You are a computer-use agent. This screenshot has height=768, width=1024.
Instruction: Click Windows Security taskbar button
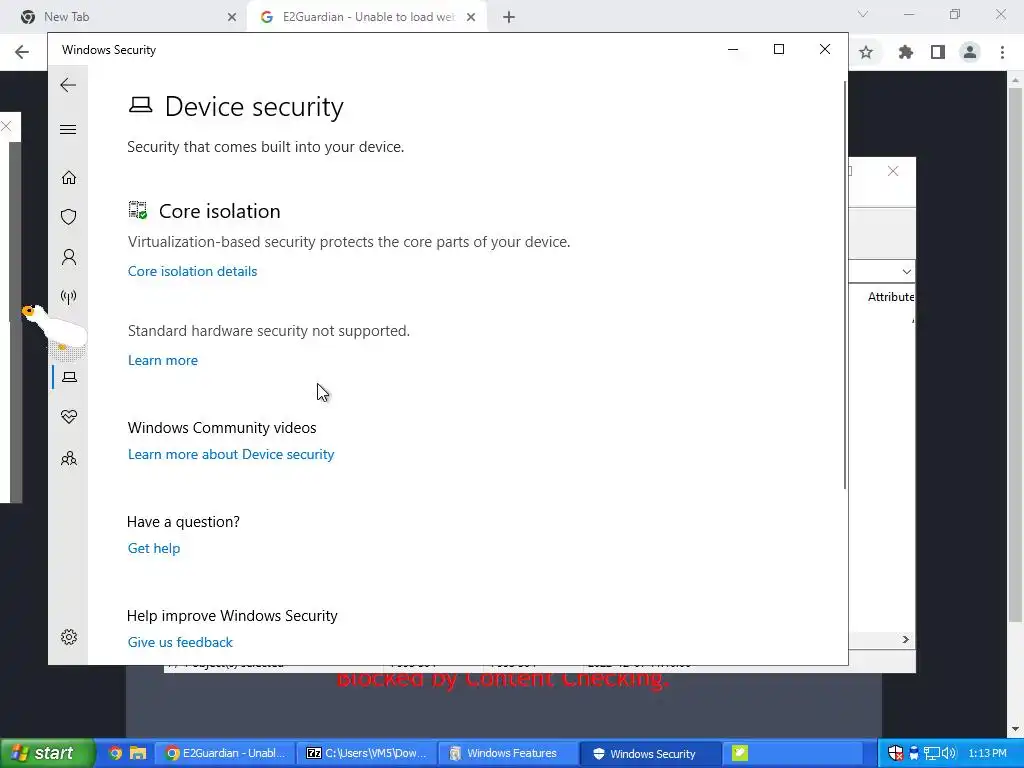point(650,753)
